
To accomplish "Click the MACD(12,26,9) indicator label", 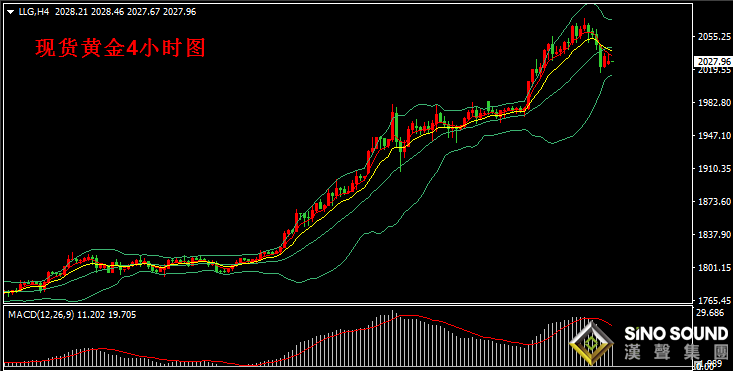I will (41, 315).
